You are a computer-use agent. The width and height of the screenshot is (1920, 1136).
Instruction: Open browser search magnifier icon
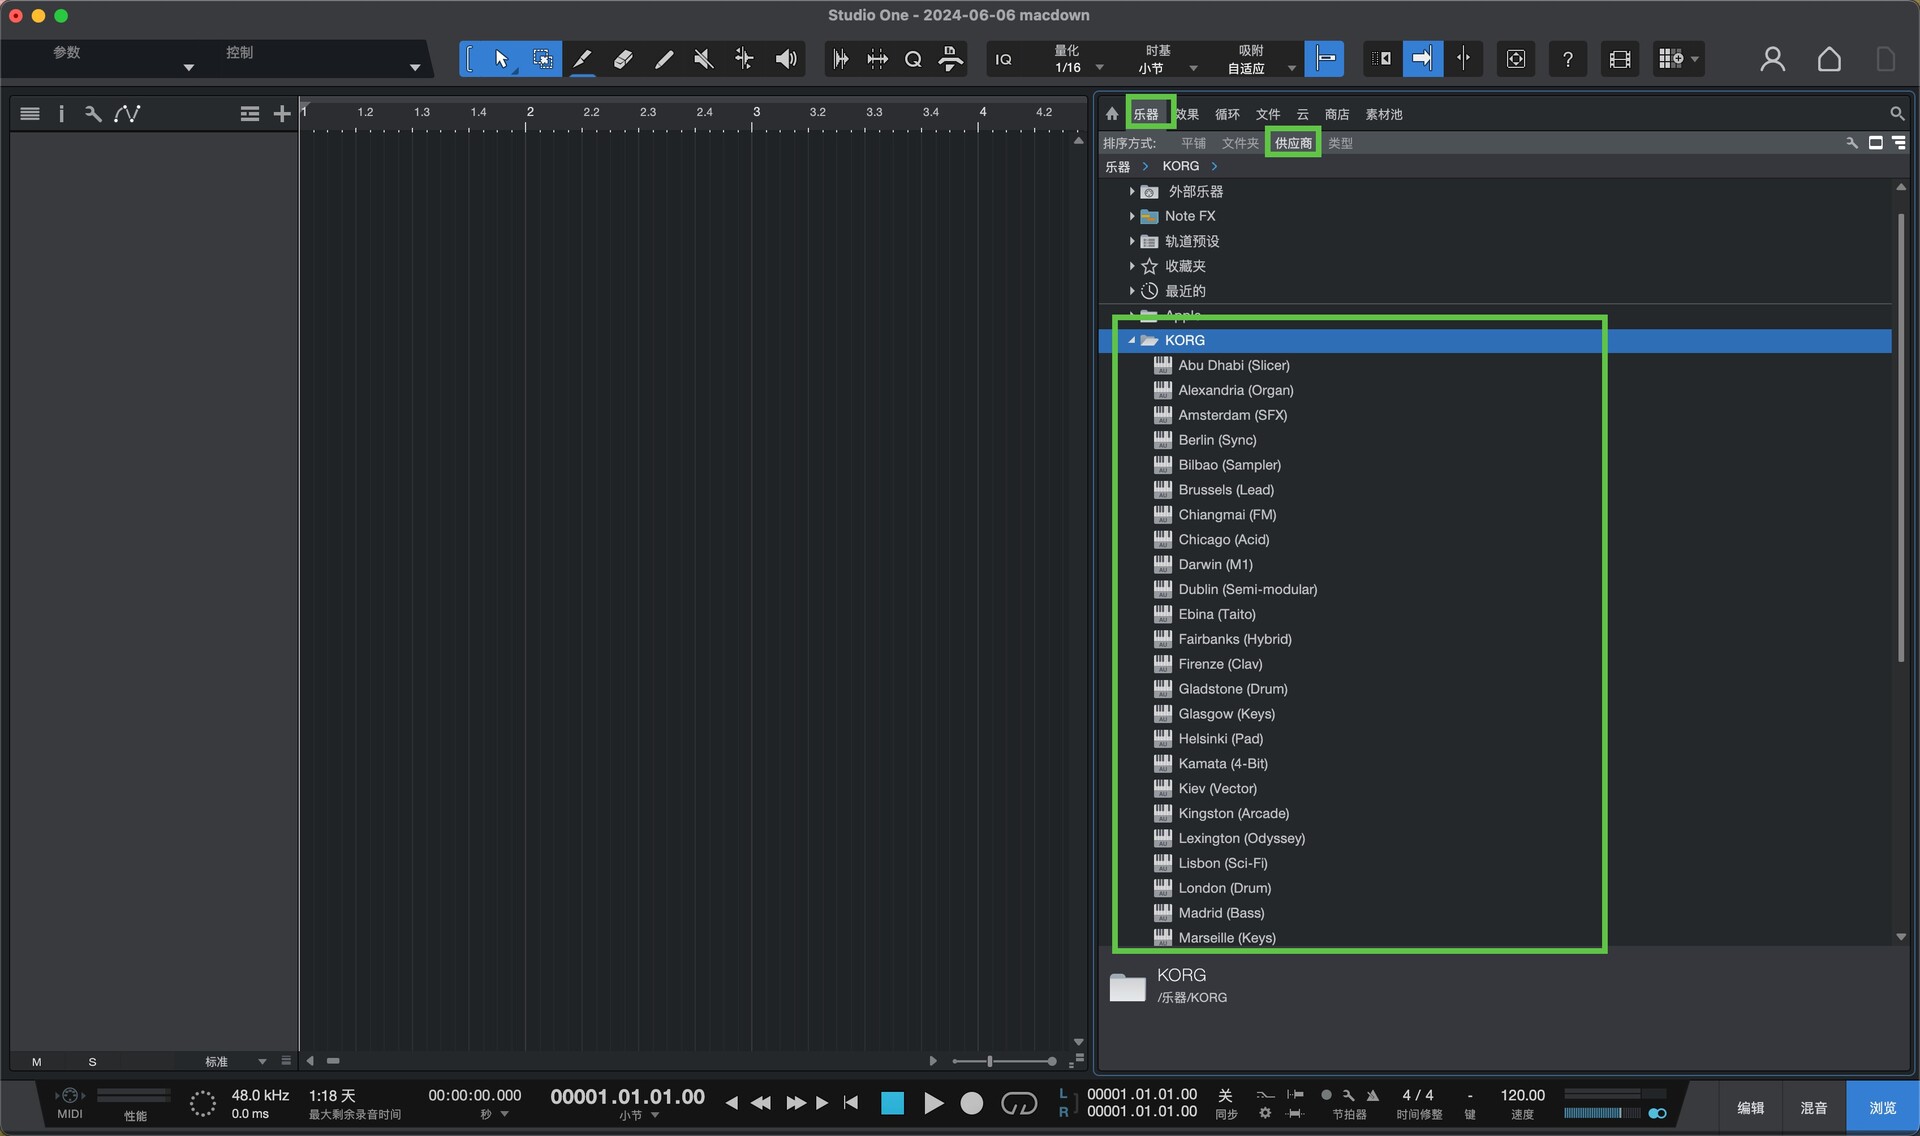click(1896, 114)
